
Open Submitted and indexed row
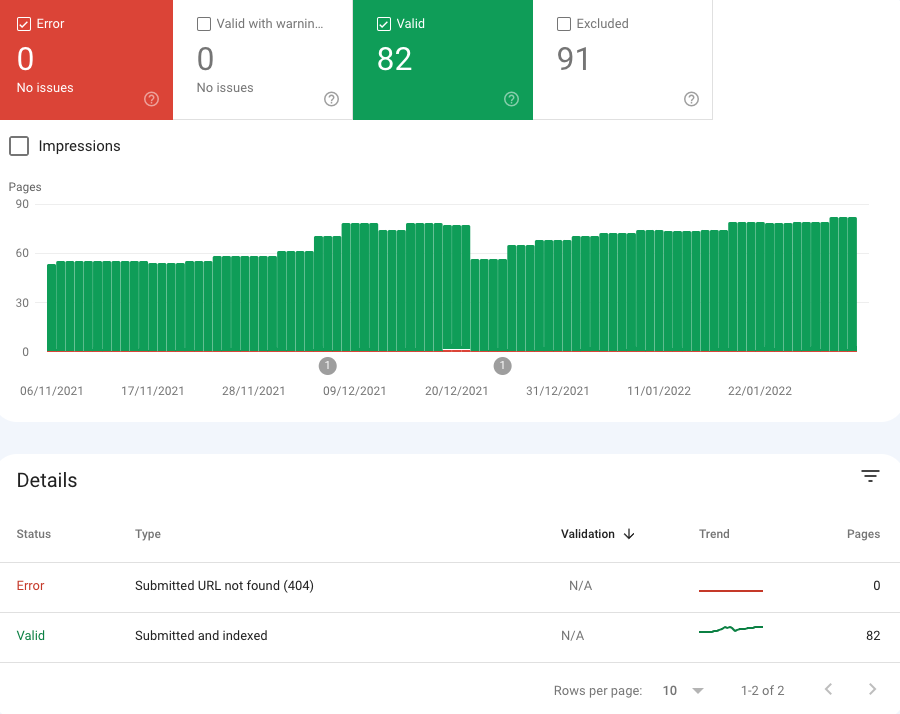click(450, 637)
